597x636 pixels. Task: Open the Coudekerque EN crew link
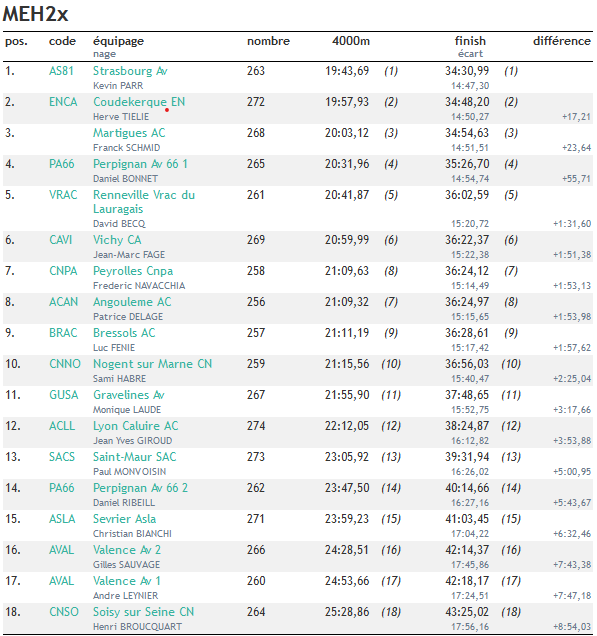pos(139,102)
